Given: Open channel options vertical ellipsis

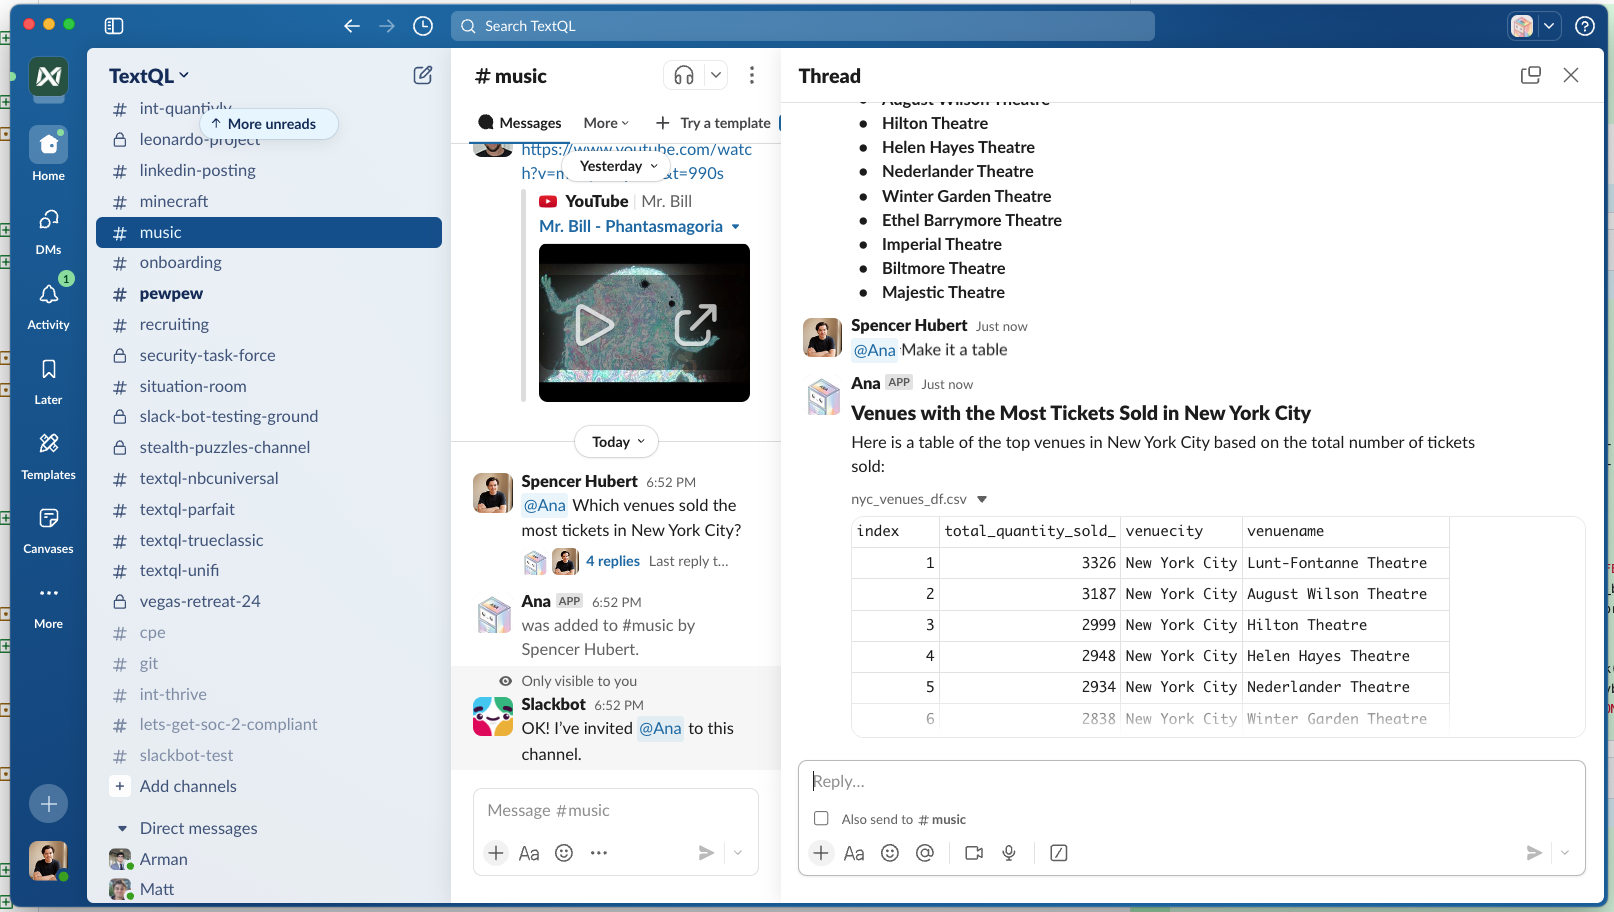Looking at the screenshot, I should tap(752, 75).
